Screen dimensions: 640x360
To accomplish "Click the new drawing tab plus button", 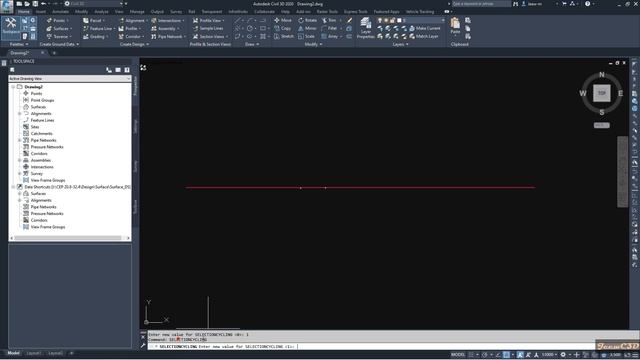I will coord(54,53).
